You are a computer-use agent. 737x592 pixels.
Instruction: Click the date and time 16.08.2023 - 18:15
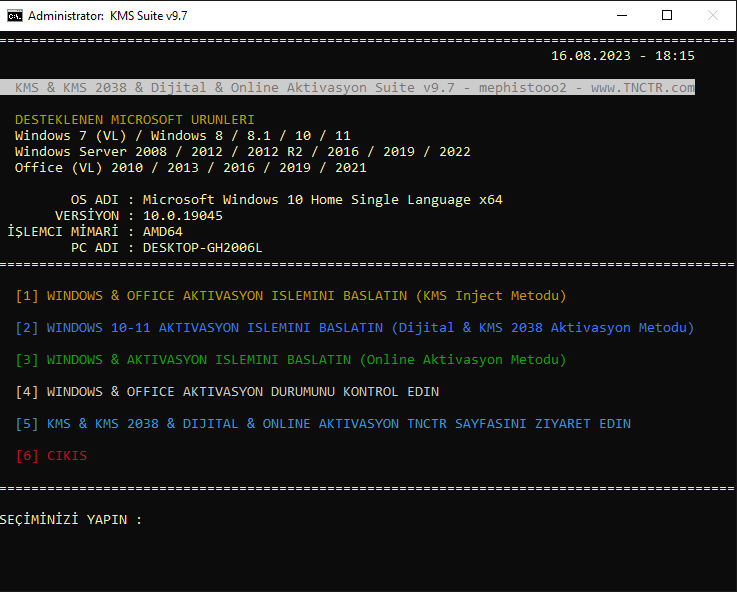(x=622, y=56)
